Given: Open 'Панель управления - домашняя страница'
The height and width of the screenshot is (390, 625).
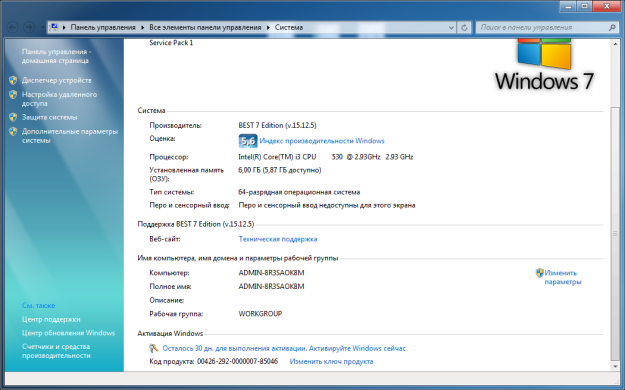Looking at the screenshot, I should pos(57,56).
